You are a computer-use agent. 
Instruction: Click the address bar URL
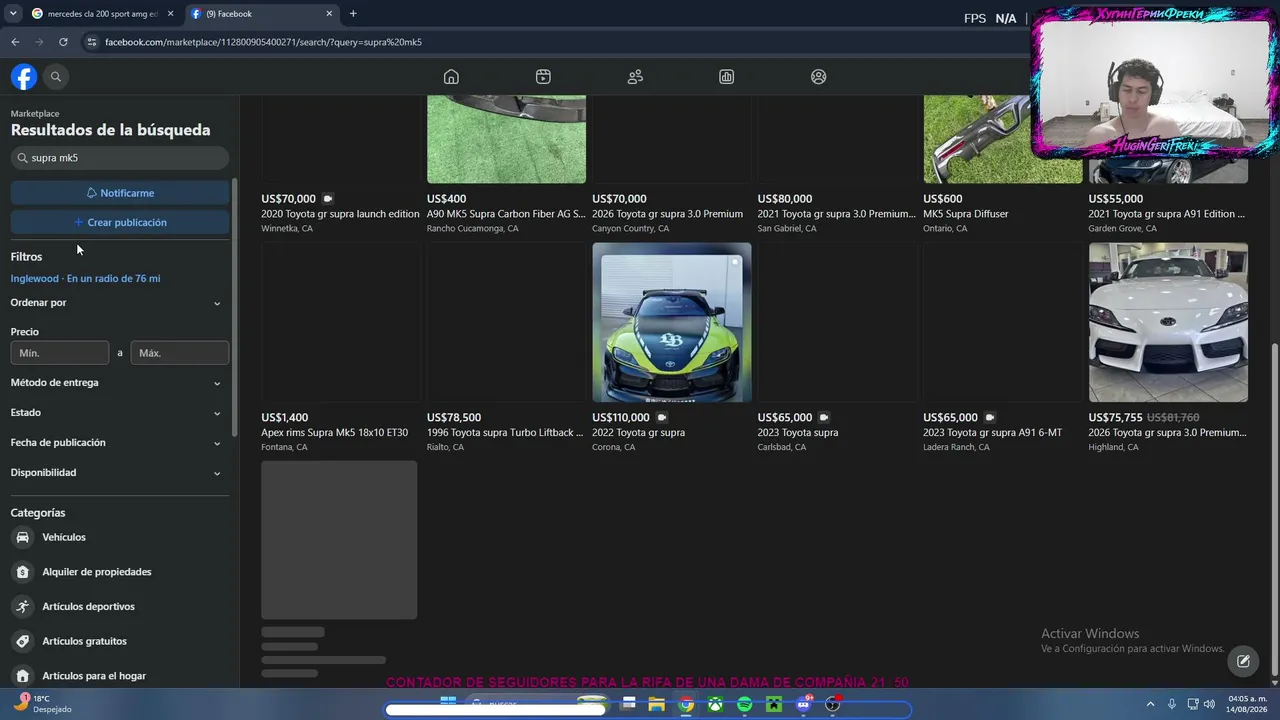click(x=263, y=42)
